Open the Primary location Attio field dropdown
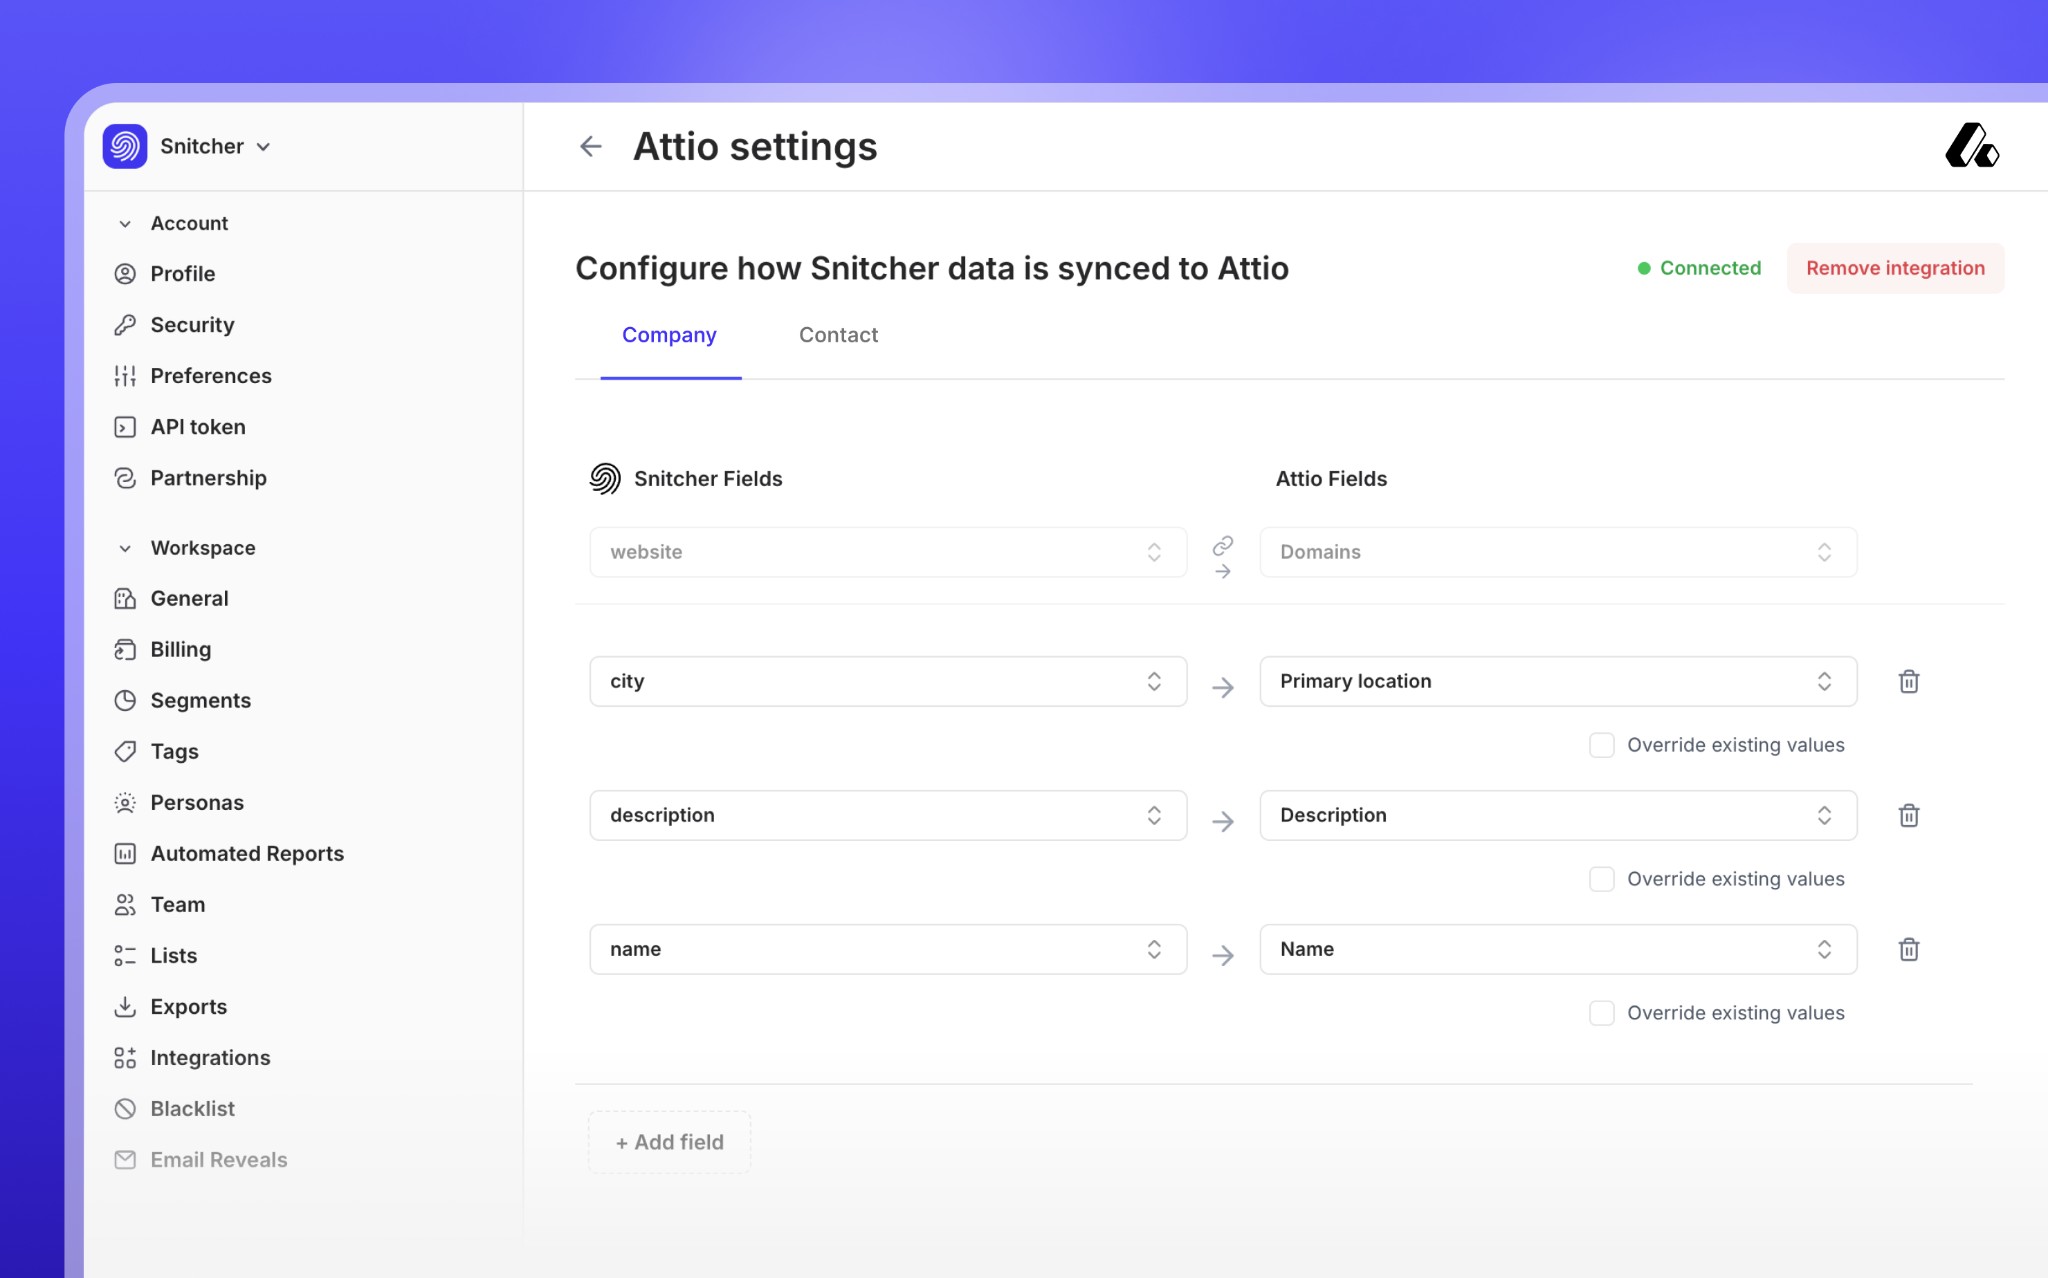This screenshot has height=1278, width=2048. point(1557,682)
